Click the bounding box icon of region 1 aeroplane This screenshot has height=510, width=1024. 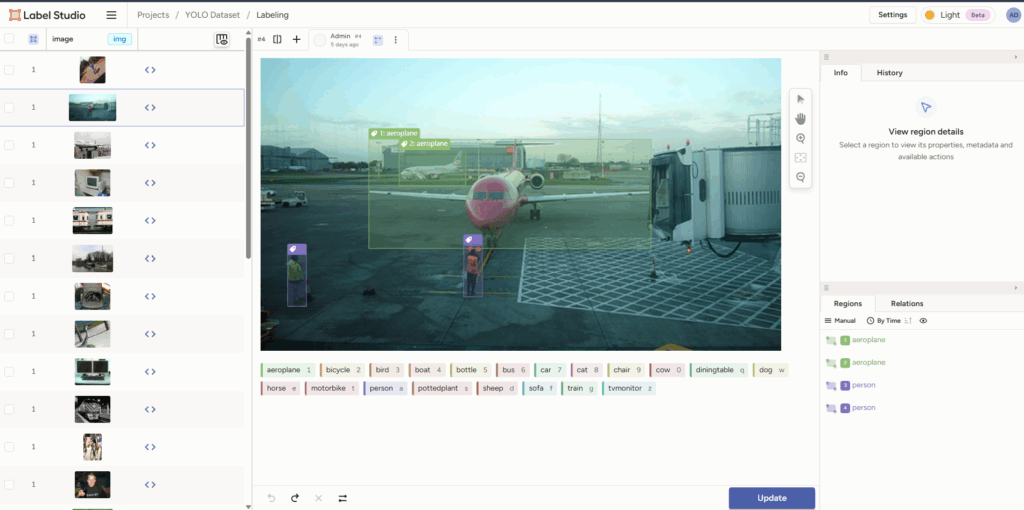coord(831,340)
